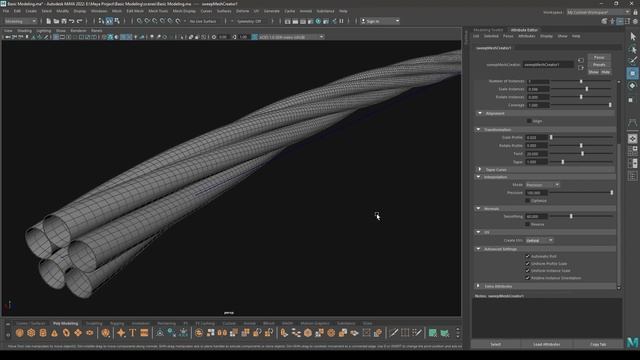The width and height of the screenshot is (640, 360).
Task: Open the Curves menu
Action: point(206,11)
